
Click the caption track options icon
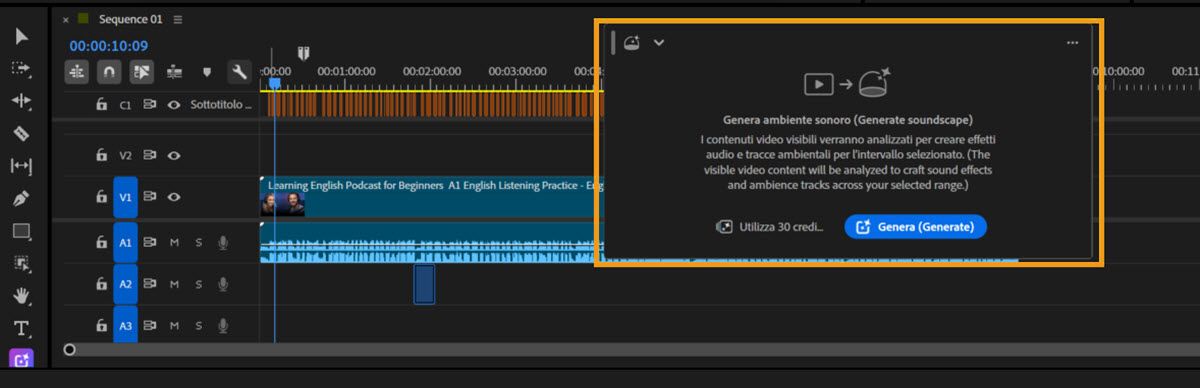174,72
